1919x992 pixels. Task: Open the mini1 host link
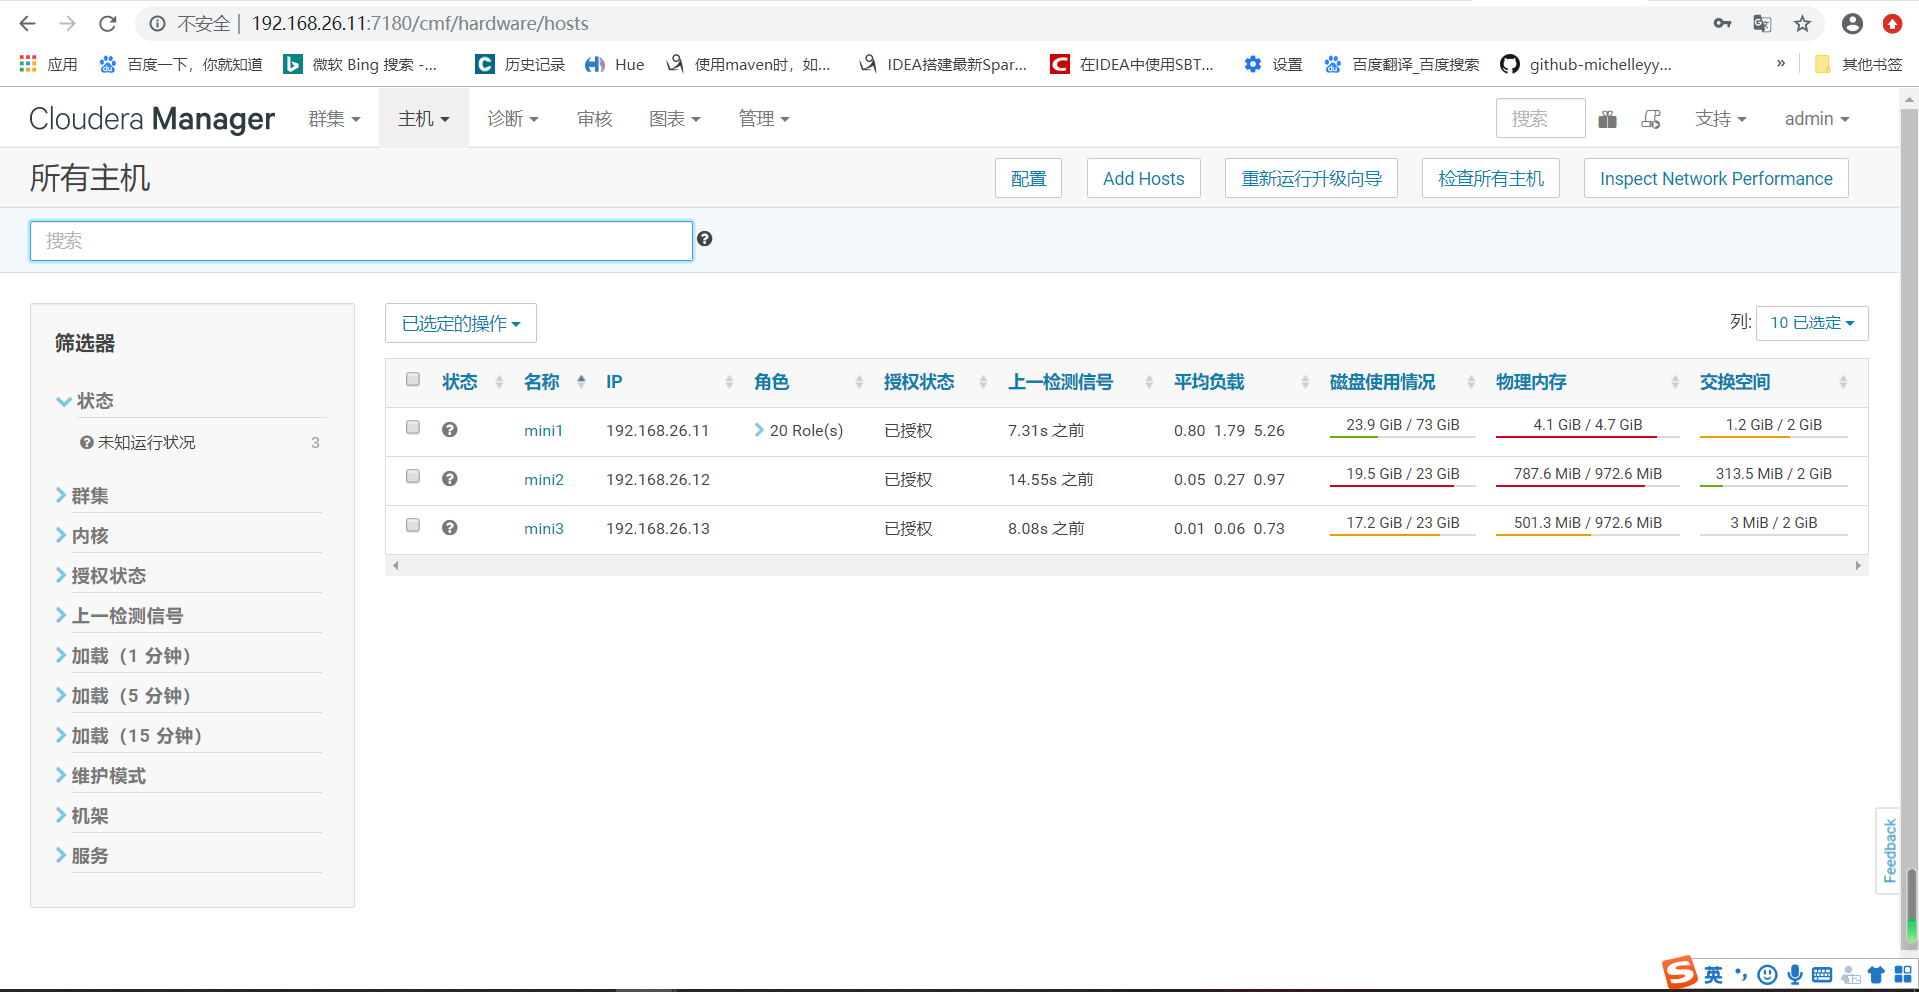pos(544,431)
